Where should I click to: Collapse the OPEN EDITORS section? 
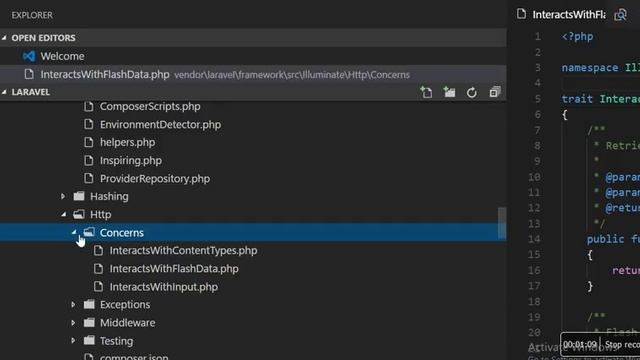(x=4, y=38)
